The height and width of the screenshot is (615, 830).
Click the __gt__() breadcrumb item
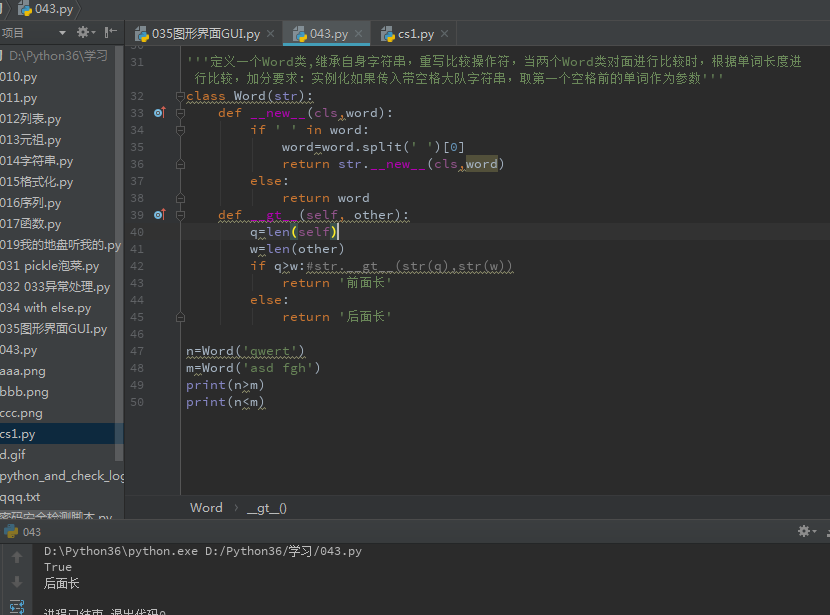(x=266, y=507)
